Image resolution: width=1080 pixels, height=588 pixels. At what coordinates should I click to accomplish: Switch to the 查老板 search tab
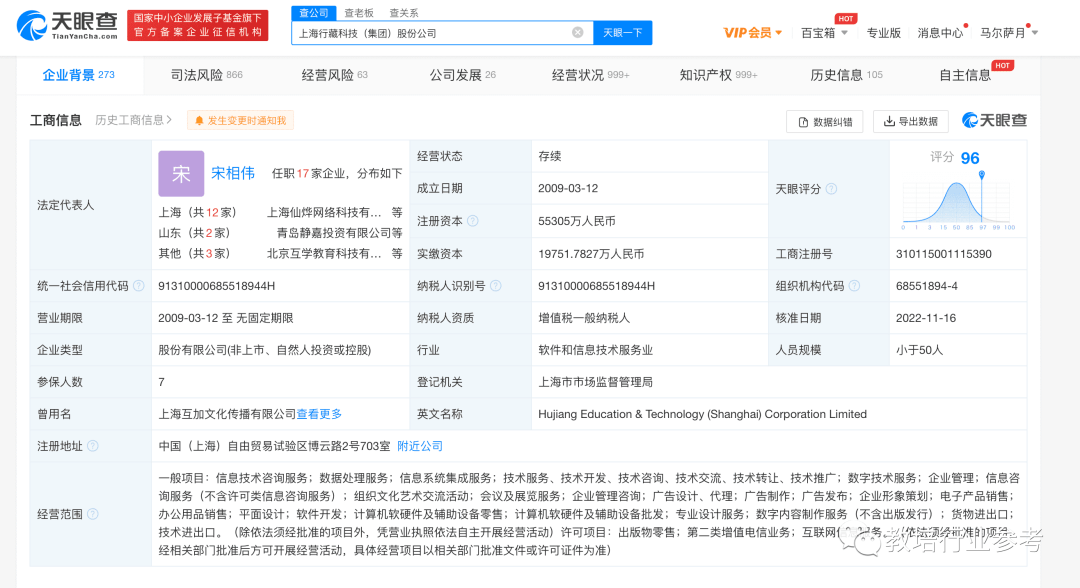click(x=359, y=12)
